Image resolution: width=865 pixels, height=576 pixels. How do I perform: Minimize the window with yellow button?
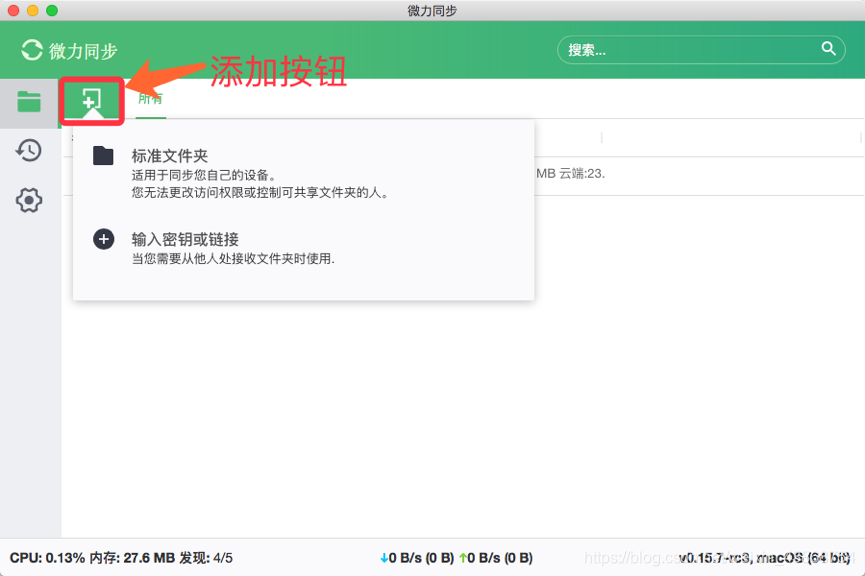33,10
